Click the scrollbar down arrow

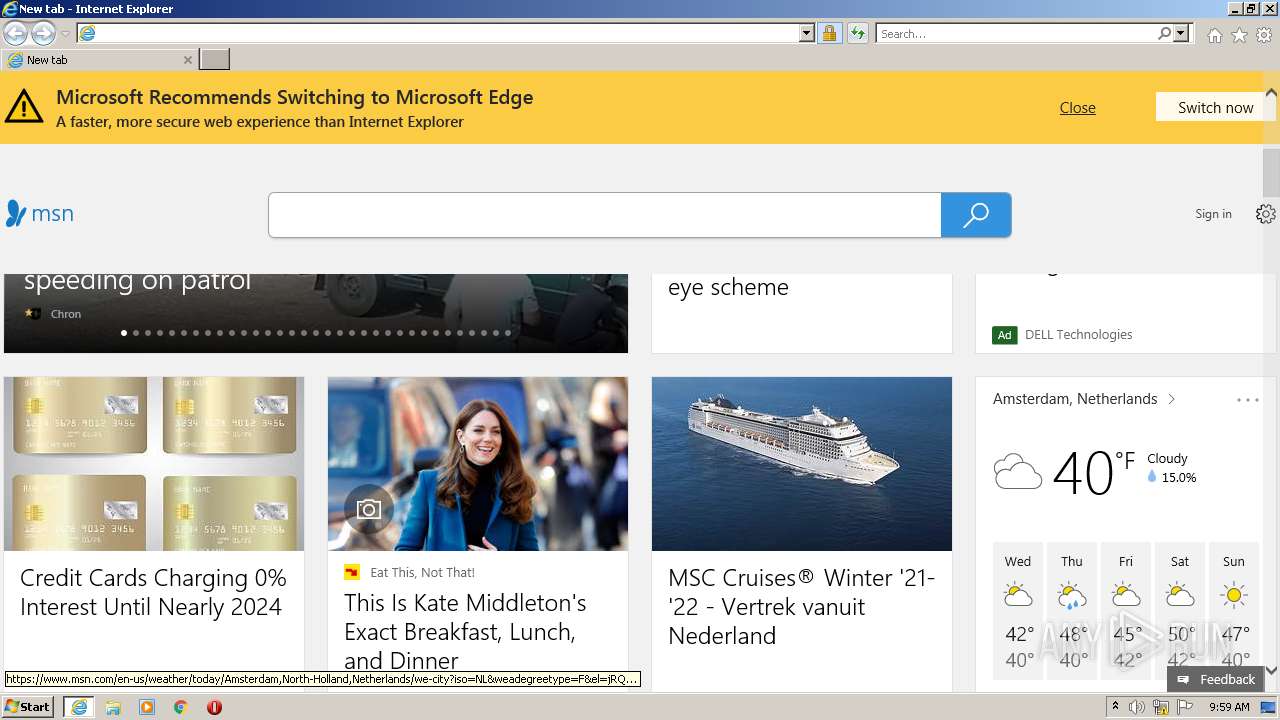pyautogui.click(x=1271, y=670)
